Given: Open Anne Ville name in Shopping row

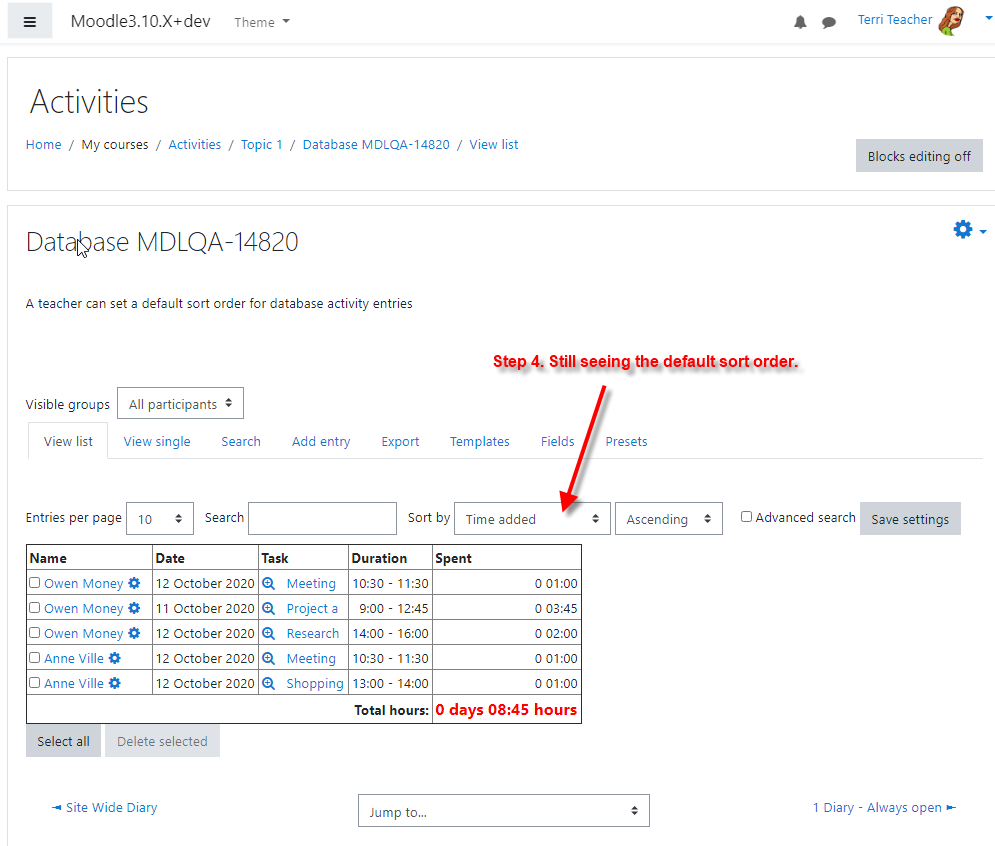Looking at the screenshot, I should coord(74,684).
